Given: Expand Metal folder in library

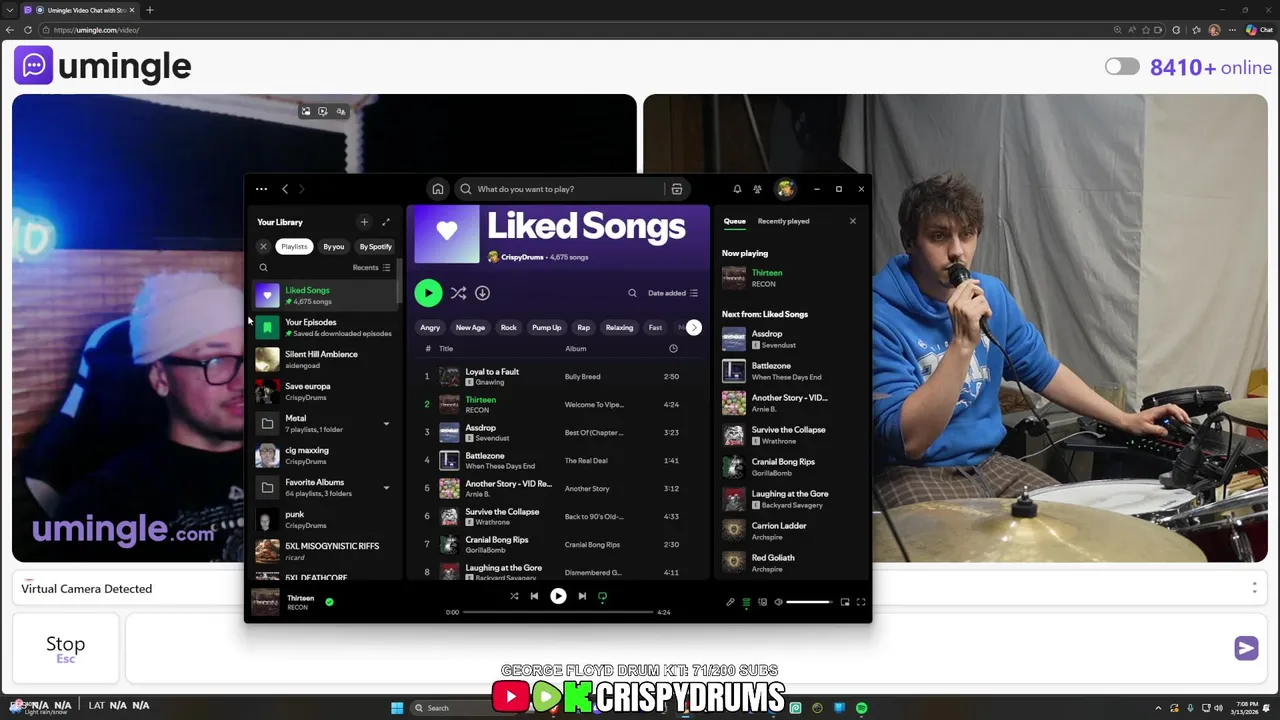Looking at the screenshot, I should [x=386, y=424].
